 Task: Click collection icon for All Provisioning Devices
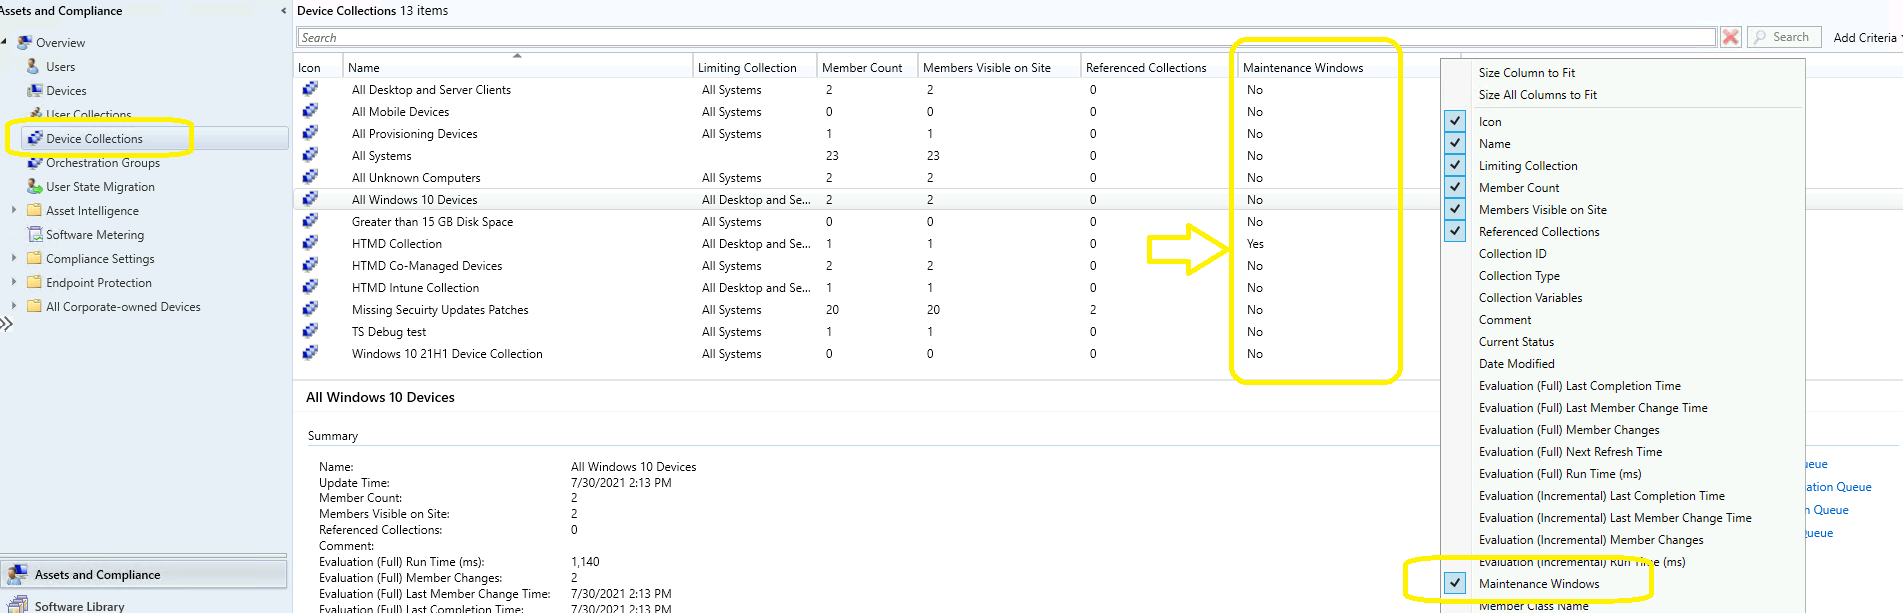pos(310,133)
